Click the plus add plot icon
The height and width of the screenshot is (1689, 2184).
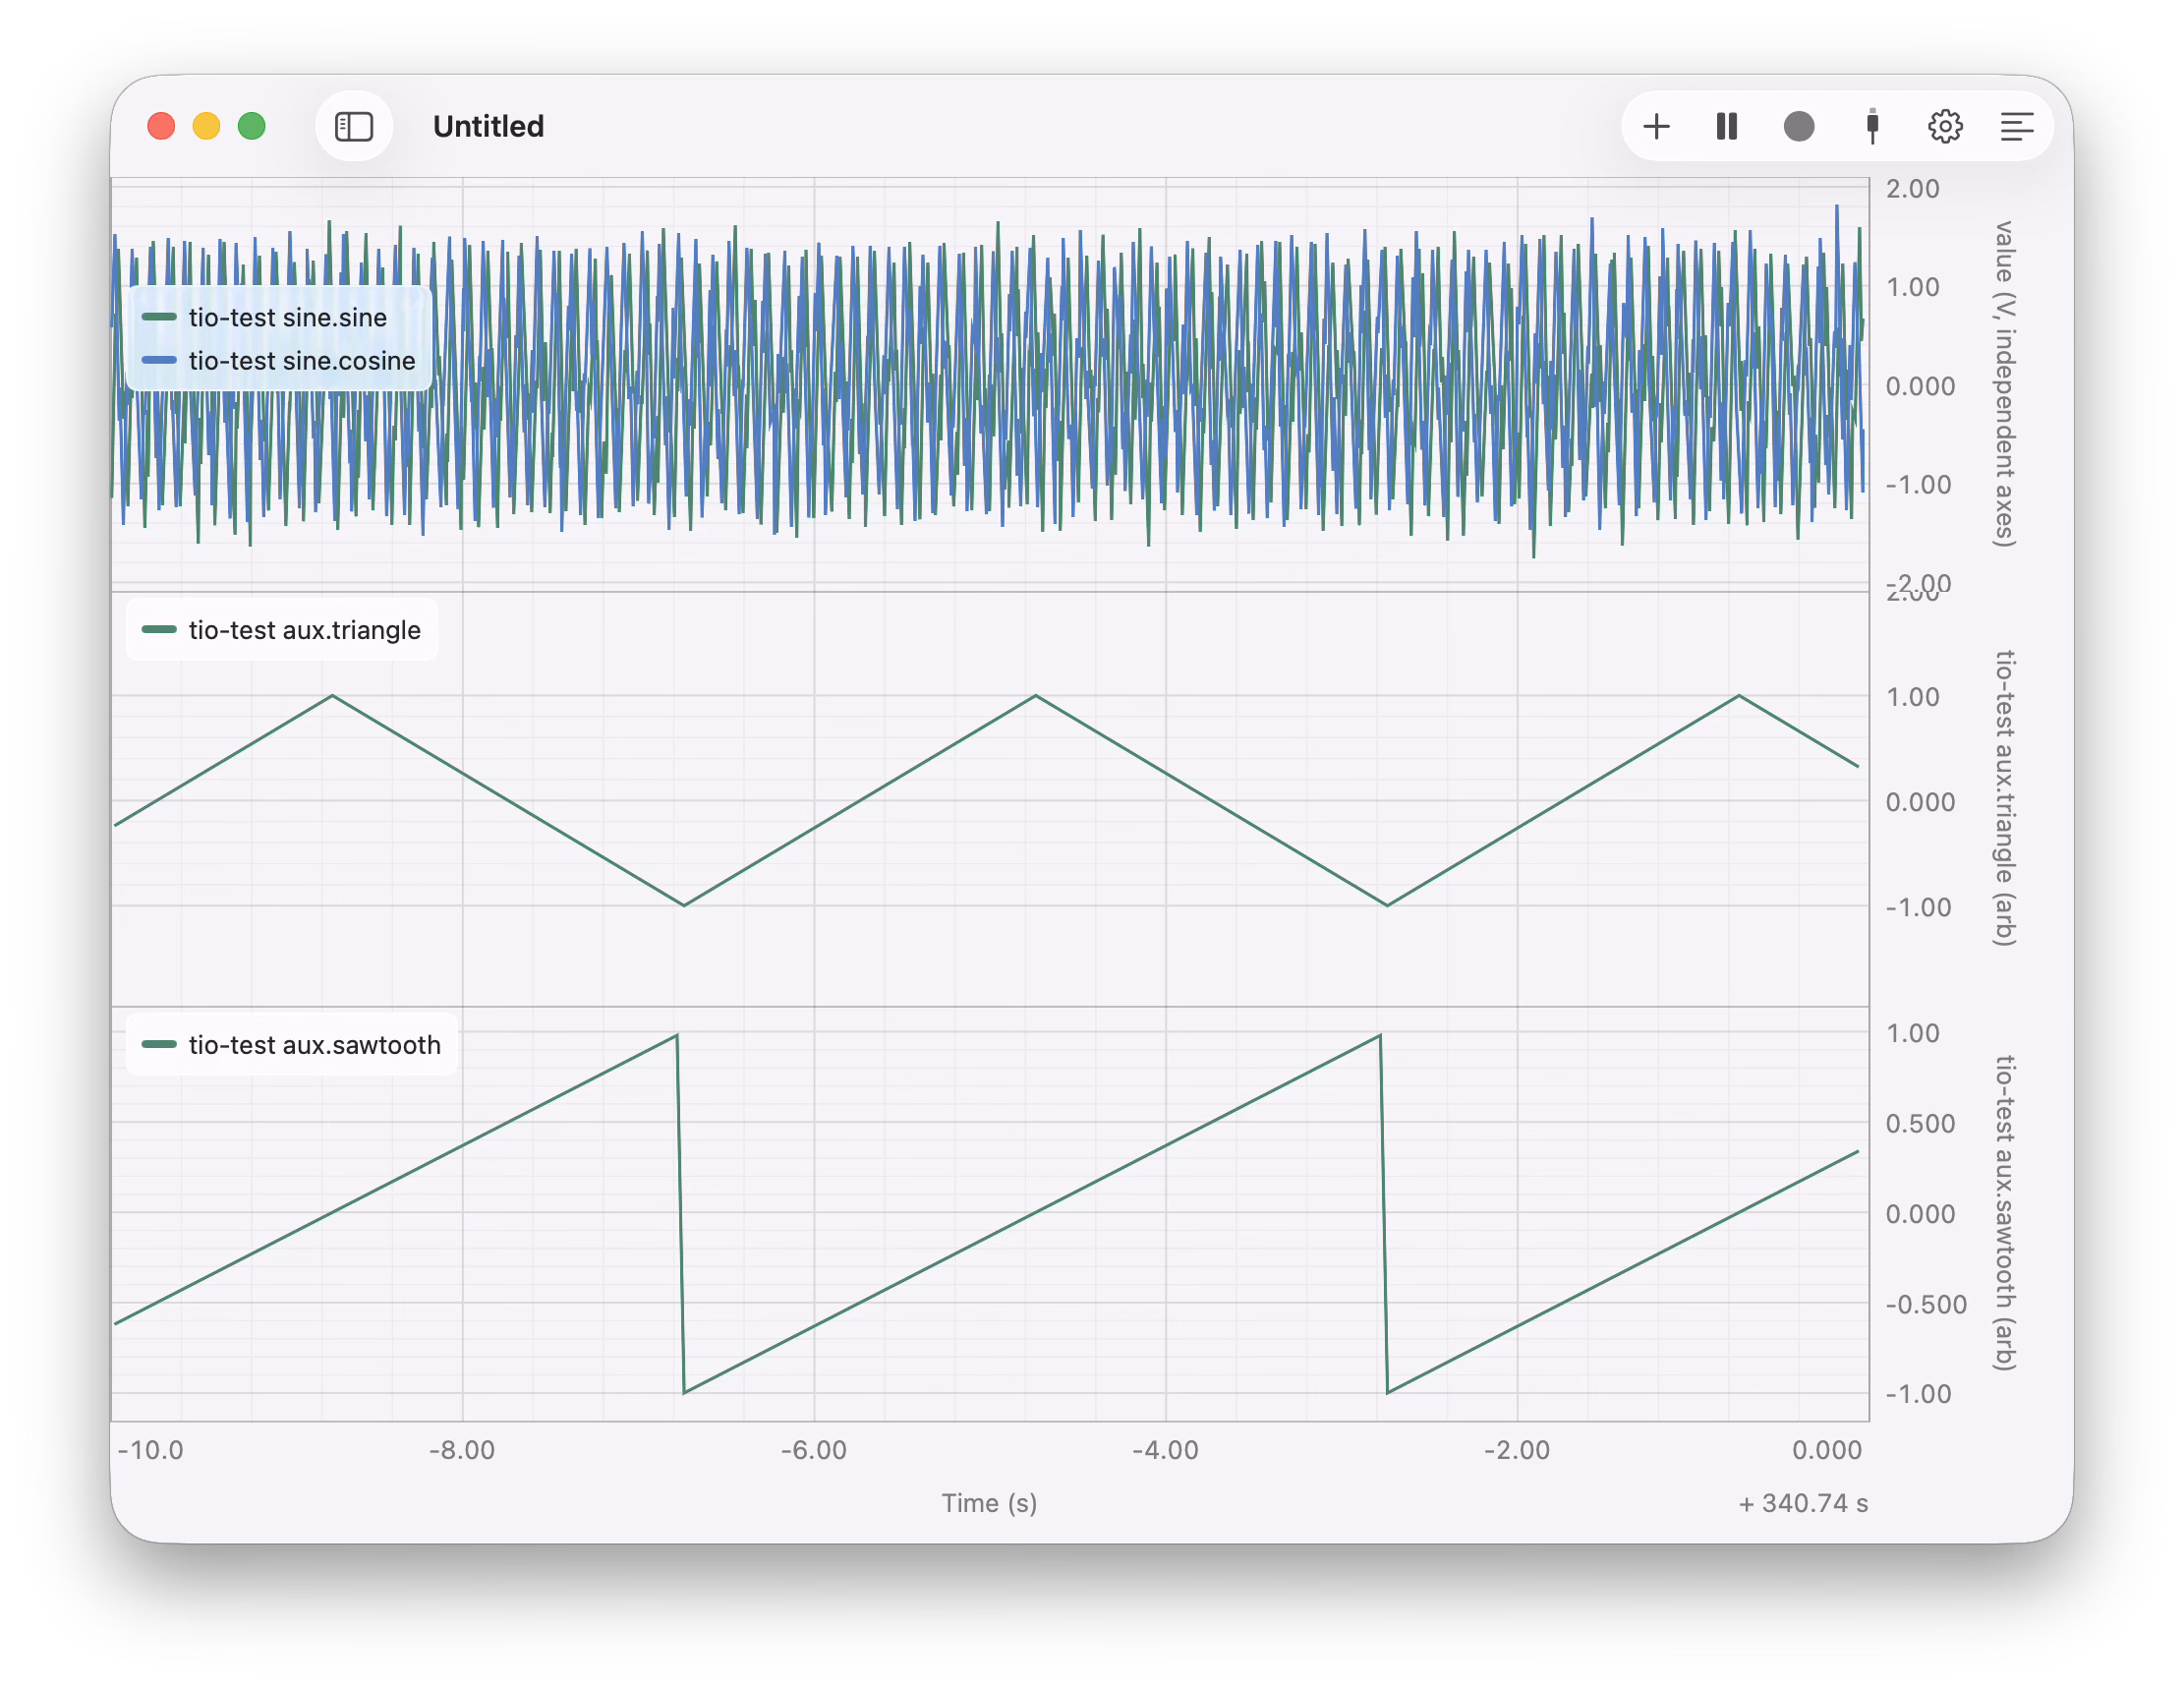pyautogui.click(x=1656, y=127)
